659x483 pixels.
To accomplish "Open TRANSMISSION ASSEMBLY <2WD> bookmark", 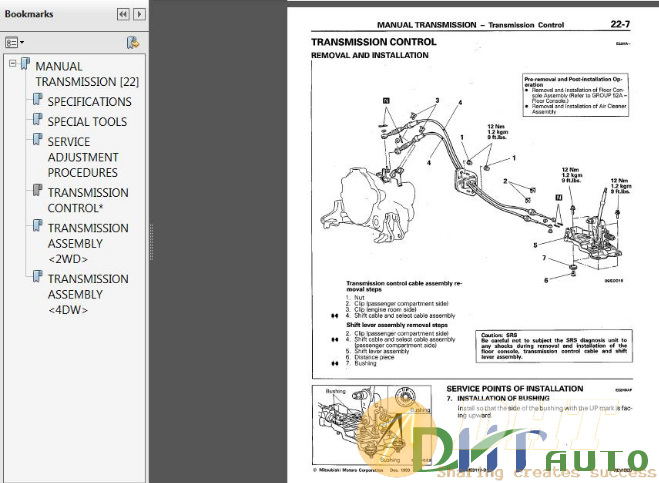I will [88, 243].
